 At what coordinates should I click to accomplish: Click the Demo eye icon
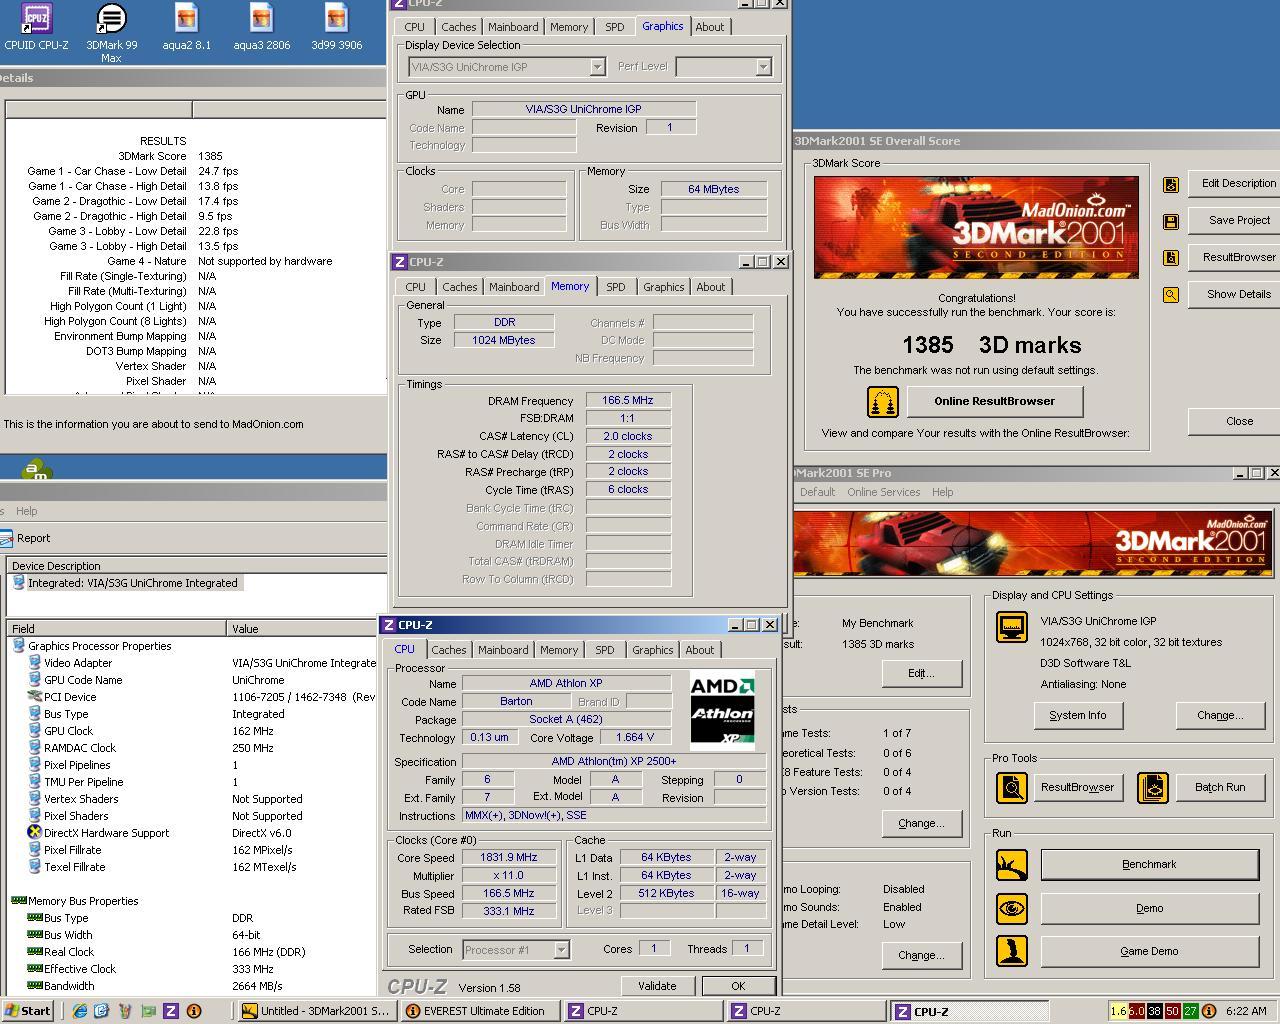[1012, 908]
